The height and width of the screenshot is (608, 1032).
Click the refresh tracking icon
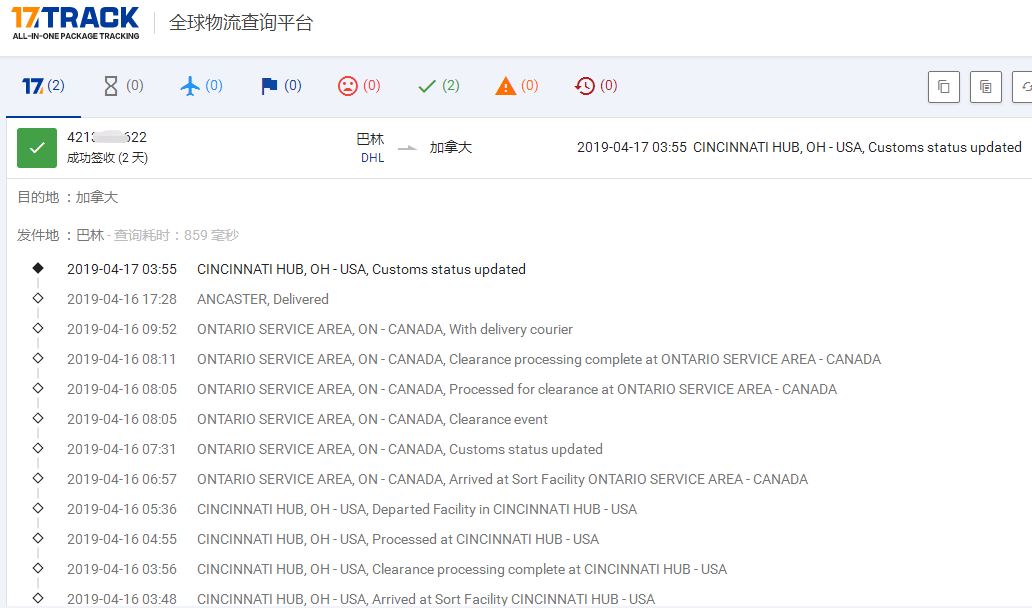coord(1026,87)
